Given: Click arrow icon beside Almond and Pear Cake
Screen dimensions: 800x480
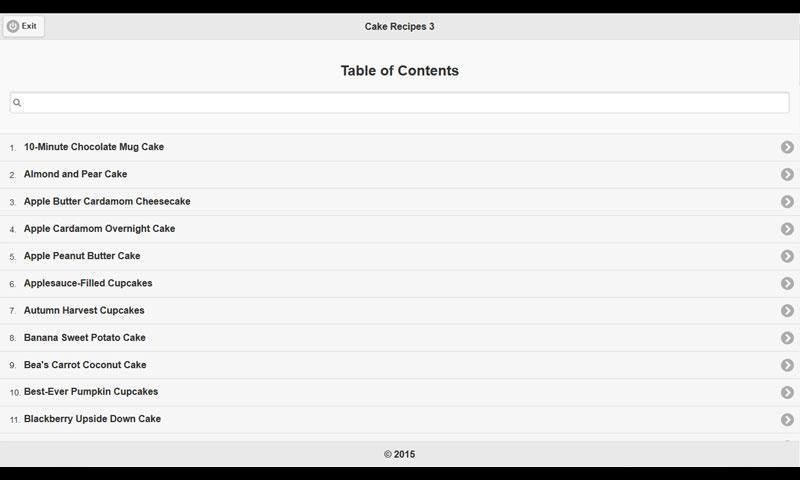Looking at the screenshot, I should click(x=787, y=175).
